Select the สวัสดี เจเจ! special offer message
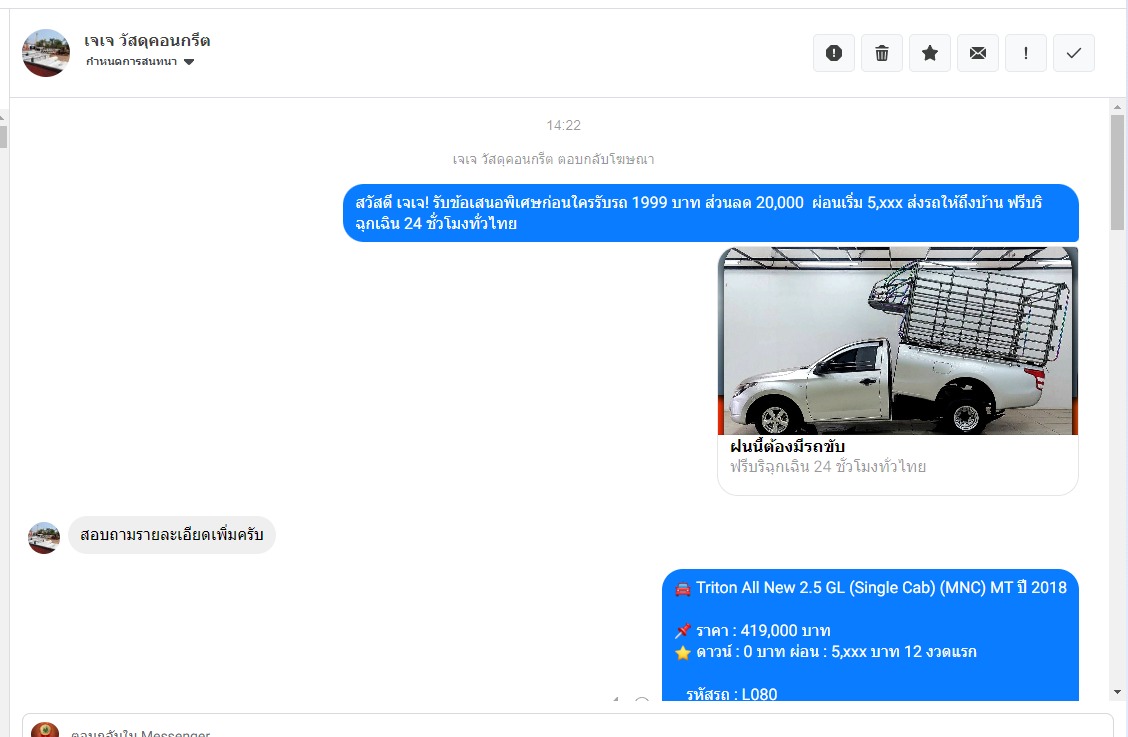 click(x=711, y=213)
